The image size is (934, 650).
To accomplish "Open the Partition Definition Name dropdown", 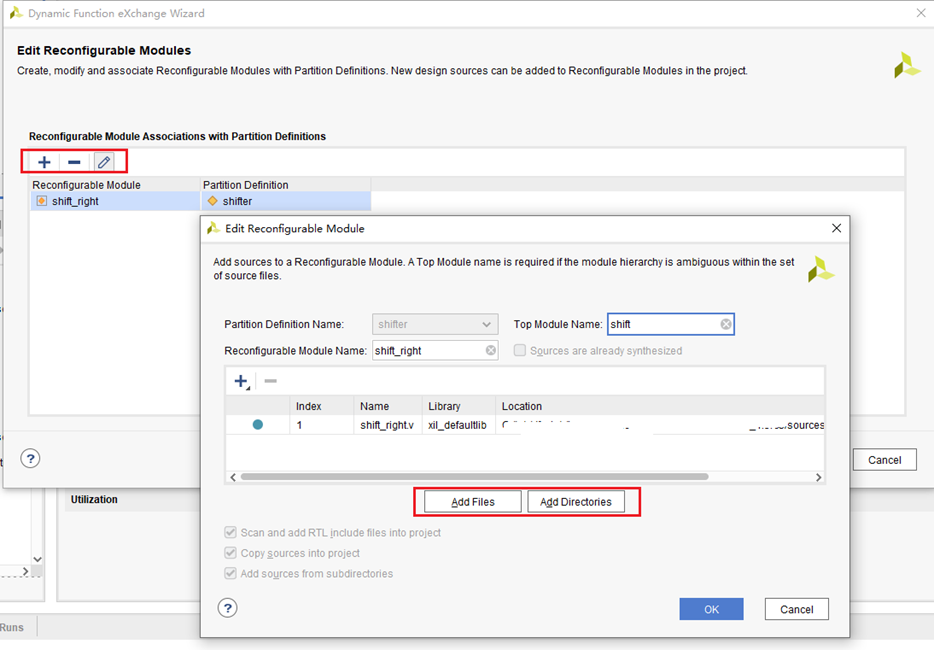I will coord(435,324).
